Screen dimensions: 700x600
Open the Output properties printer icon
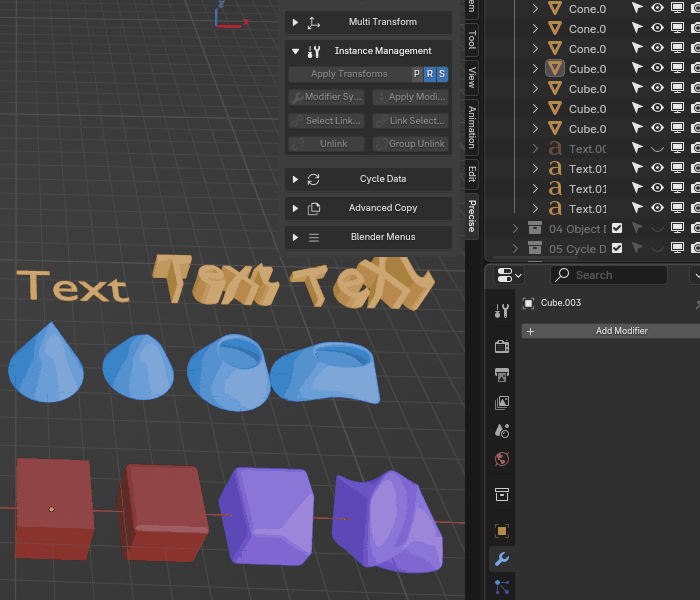pos(502,375)
